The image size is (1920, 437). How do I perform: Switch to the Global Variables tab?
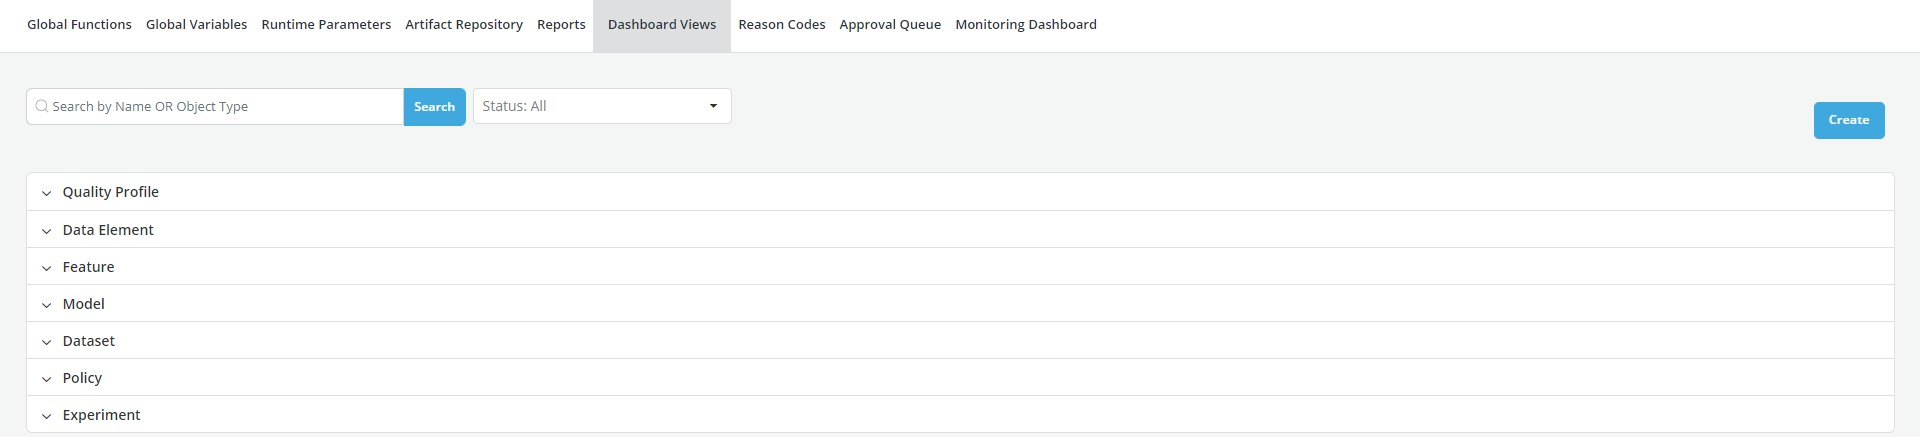196,25
